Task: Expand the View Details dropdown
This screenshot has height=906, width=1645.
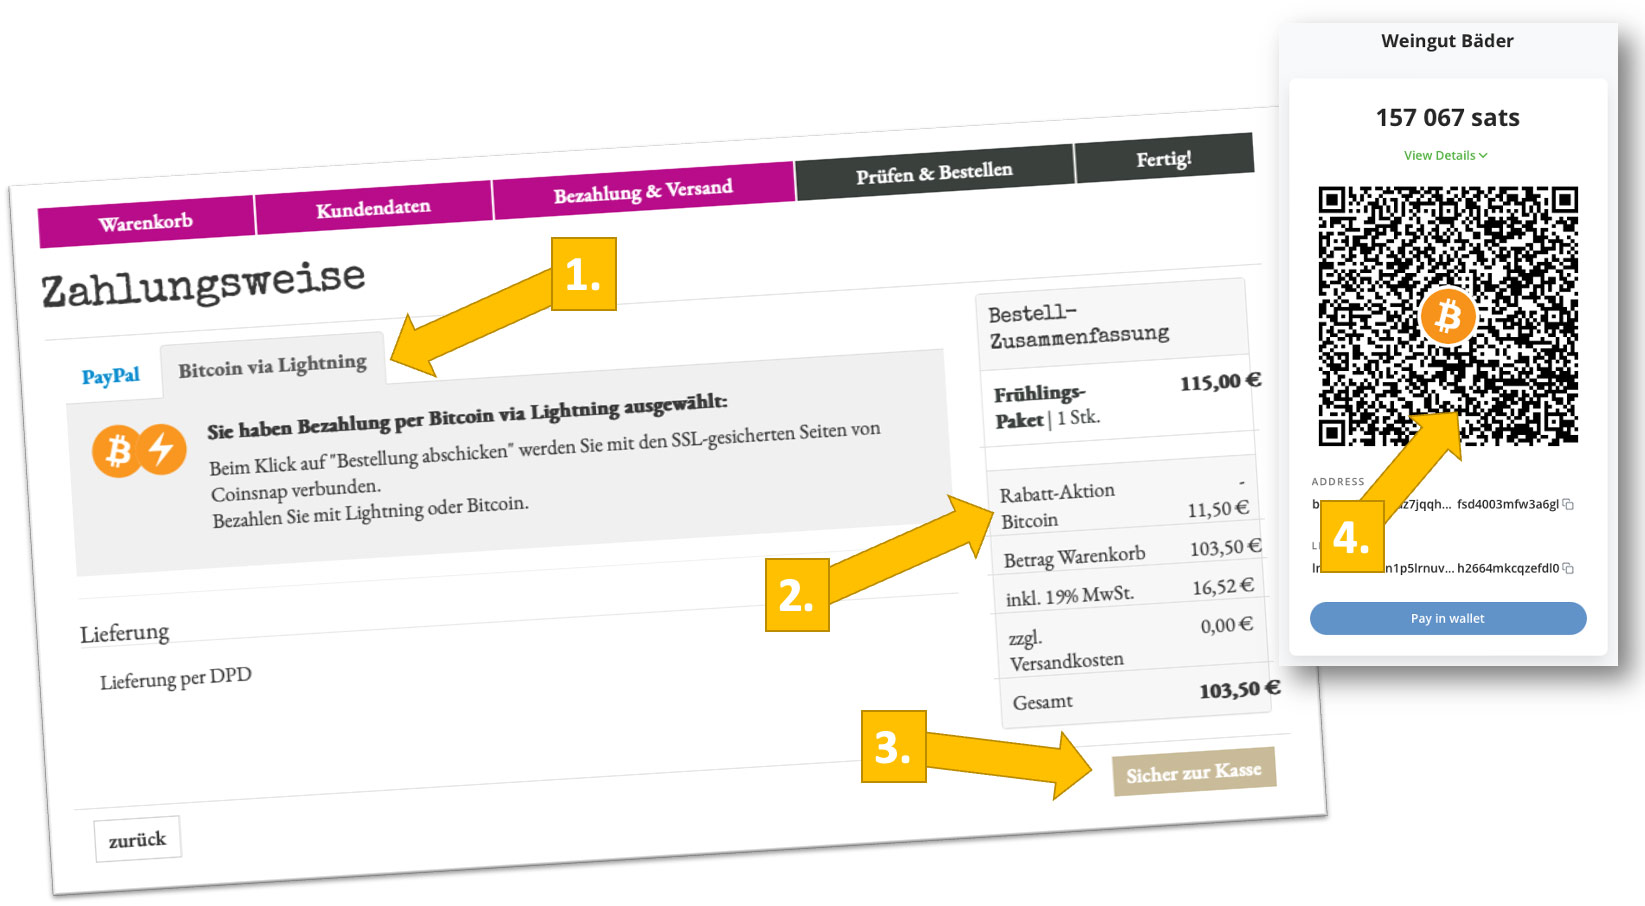Action: pyautogui.click(x=1440, y=155)
